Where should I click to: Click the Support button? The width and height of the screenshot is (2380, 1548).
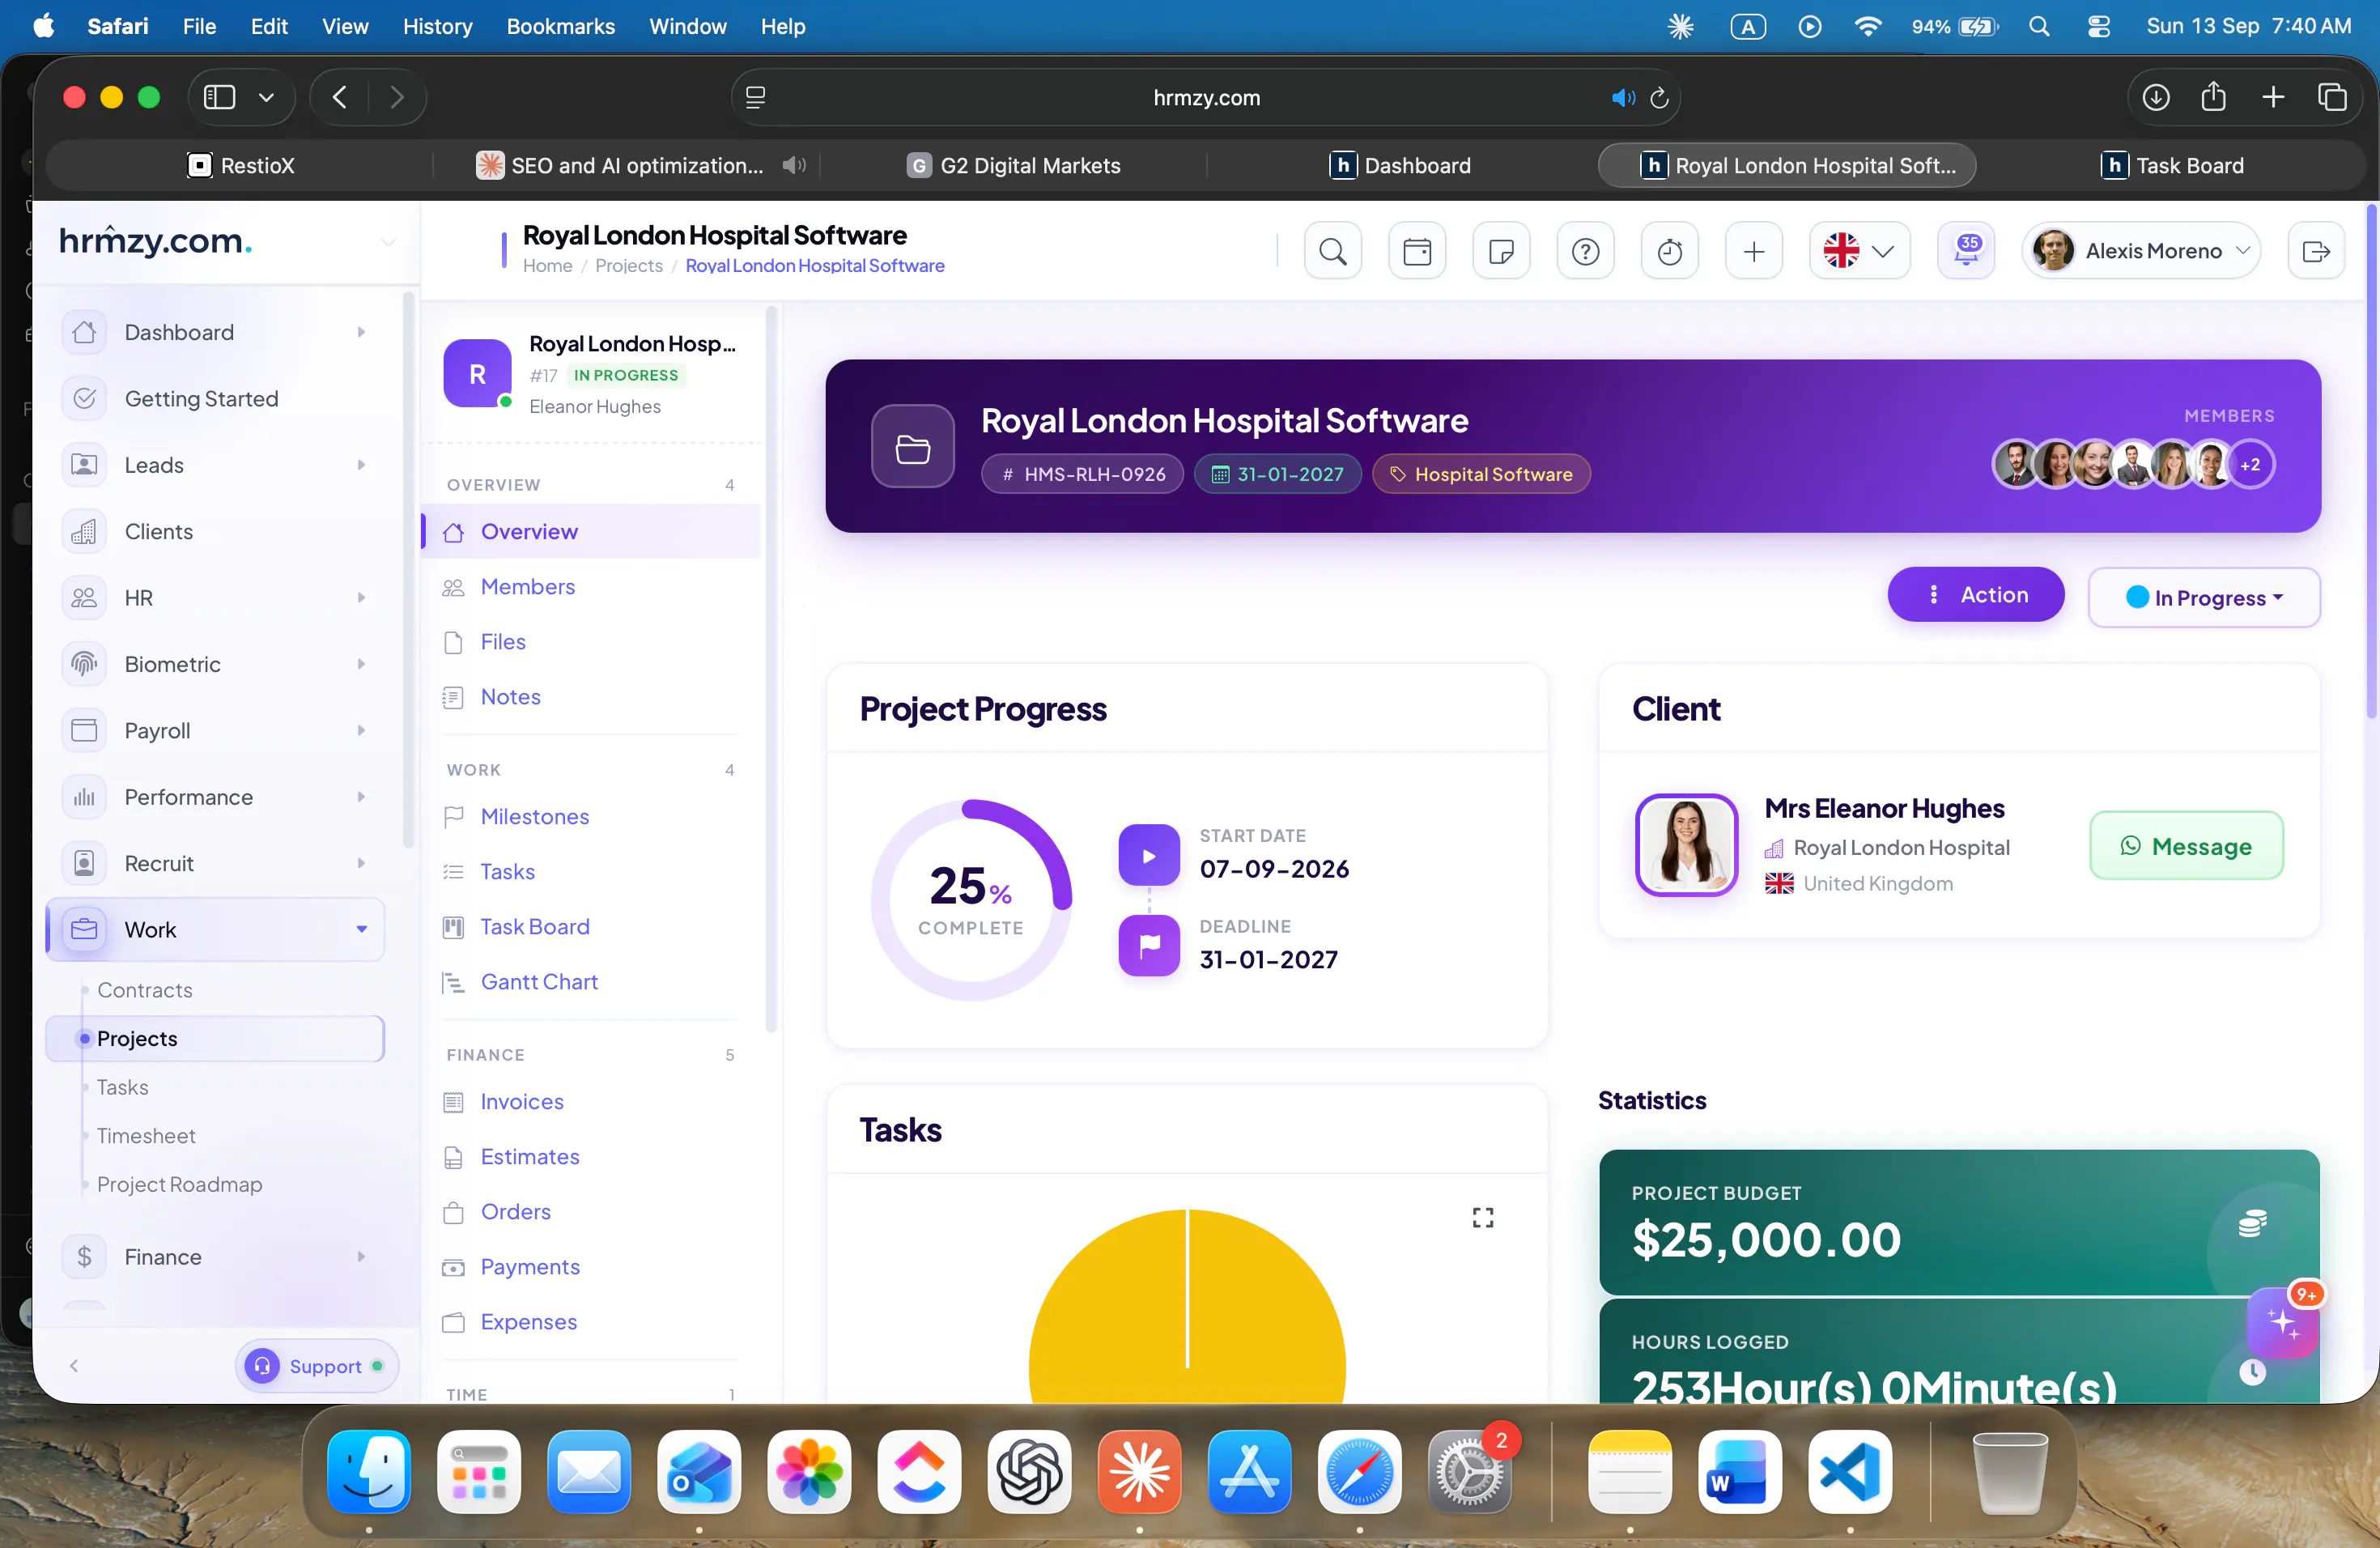pos(316,1365)
